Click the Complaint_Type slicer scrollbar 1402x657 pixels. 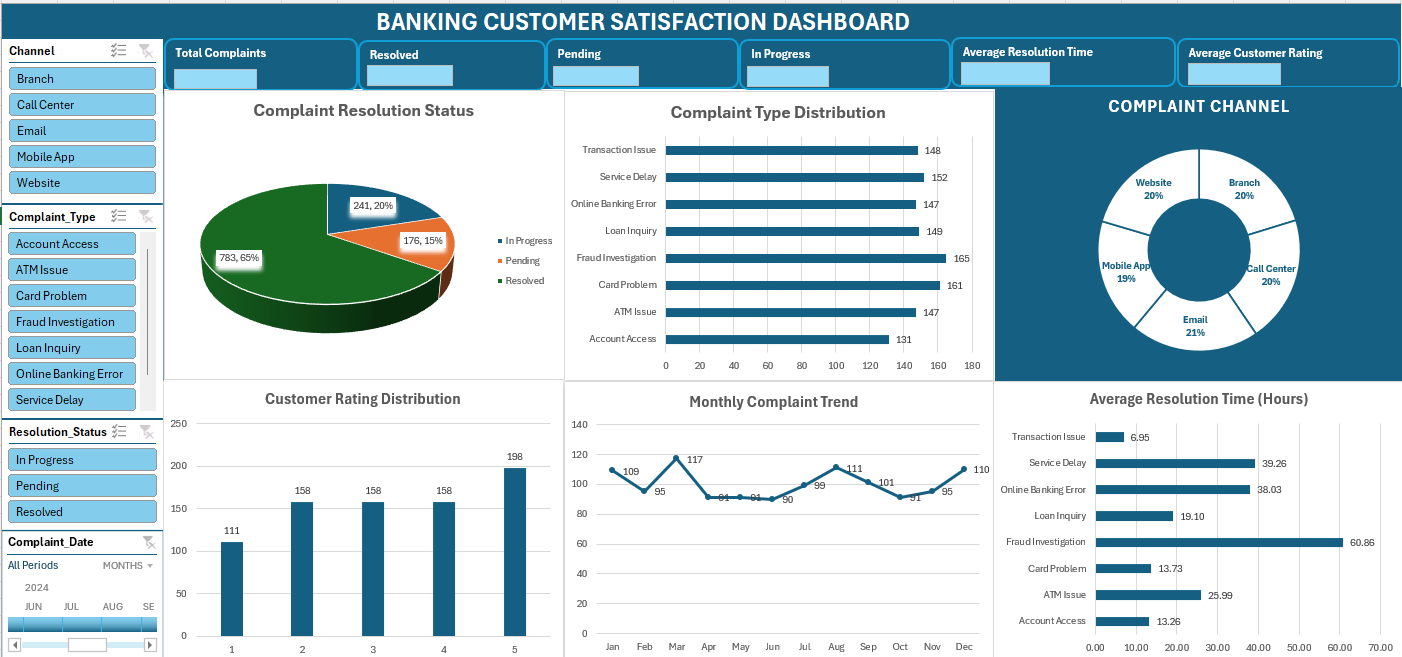(148, 311)
